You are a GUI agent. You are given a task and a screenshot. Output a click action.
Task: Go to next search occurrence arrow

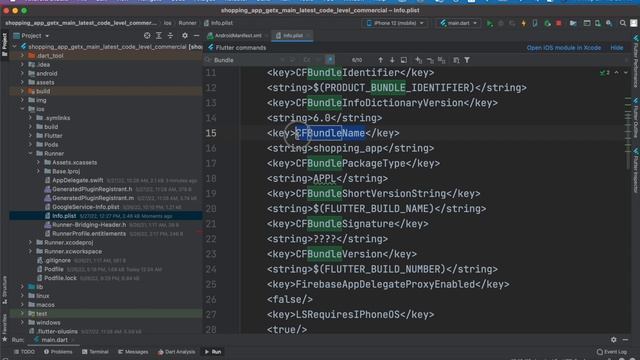click(x=392, y=60)
